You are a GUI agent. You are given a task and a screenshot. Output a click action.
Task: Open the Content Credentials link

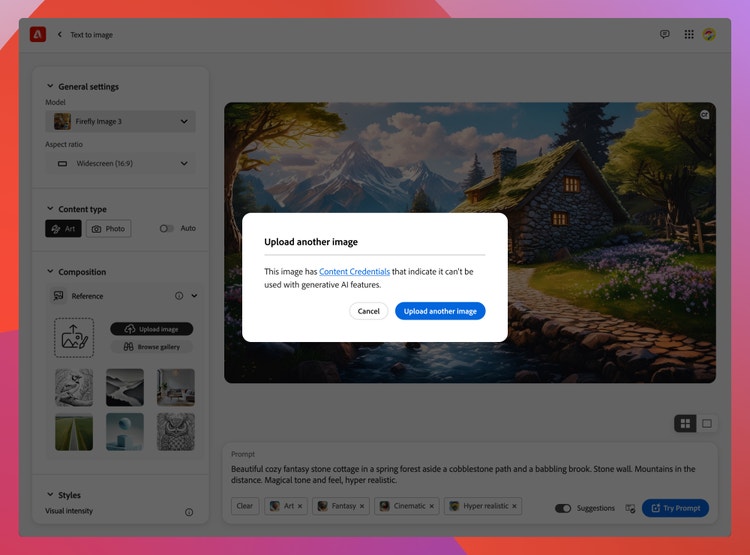coord(354,271)
